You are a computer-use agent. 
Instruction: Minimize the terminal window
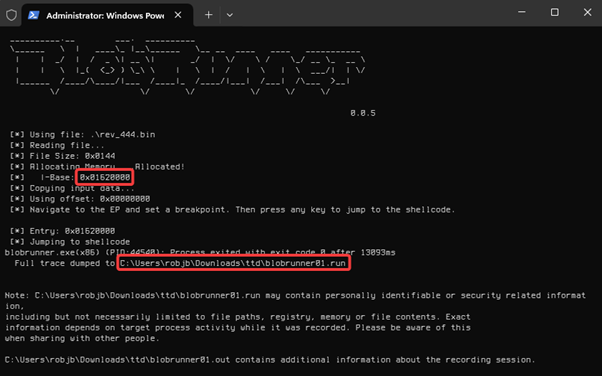(521, 12)
